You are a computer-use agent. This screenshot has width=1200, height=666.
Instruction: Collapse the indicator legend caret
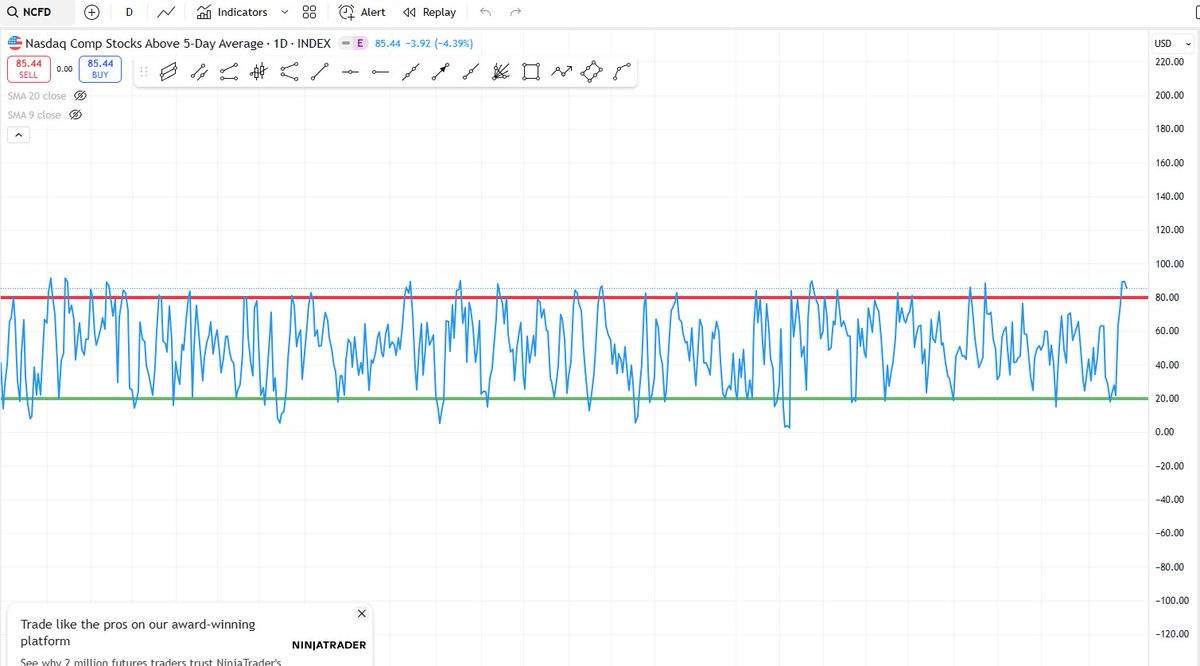(x=18, y=135)
